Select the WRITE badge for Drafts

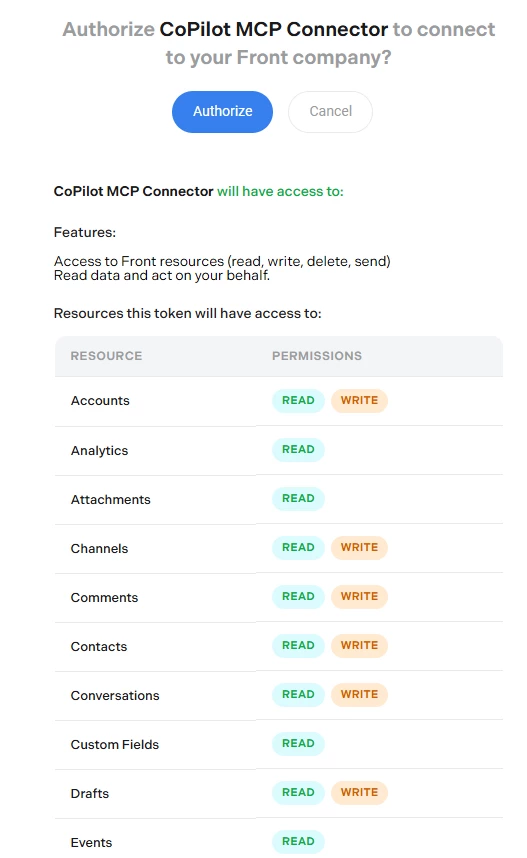[360, 792]
